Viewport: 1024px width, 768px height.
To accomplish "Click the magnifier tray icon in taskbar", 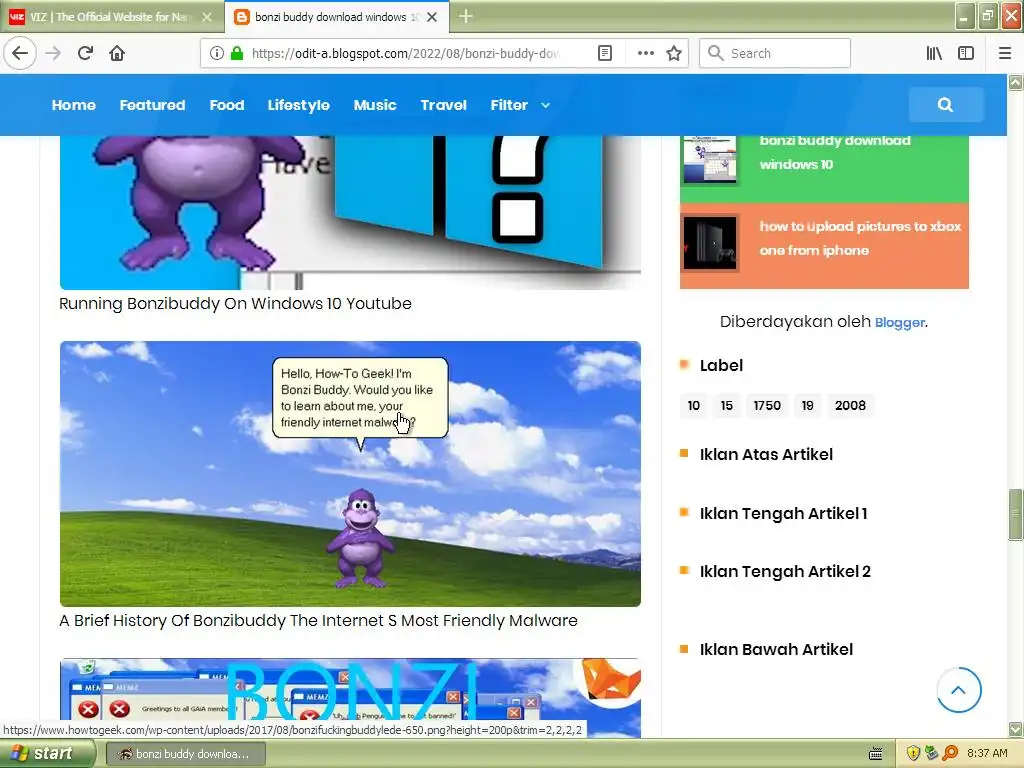I will coord(950,753).
